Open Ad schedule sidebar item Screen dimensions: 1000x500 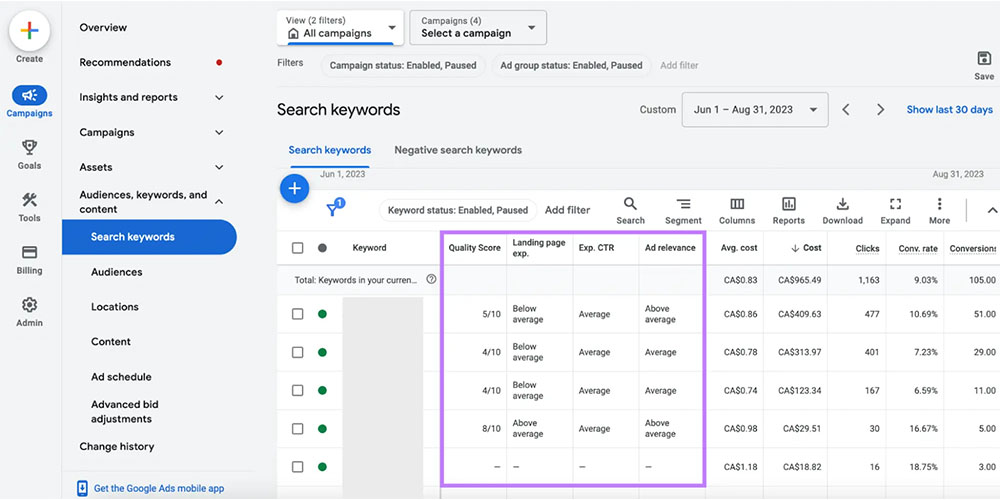click(x=121, y=377)
